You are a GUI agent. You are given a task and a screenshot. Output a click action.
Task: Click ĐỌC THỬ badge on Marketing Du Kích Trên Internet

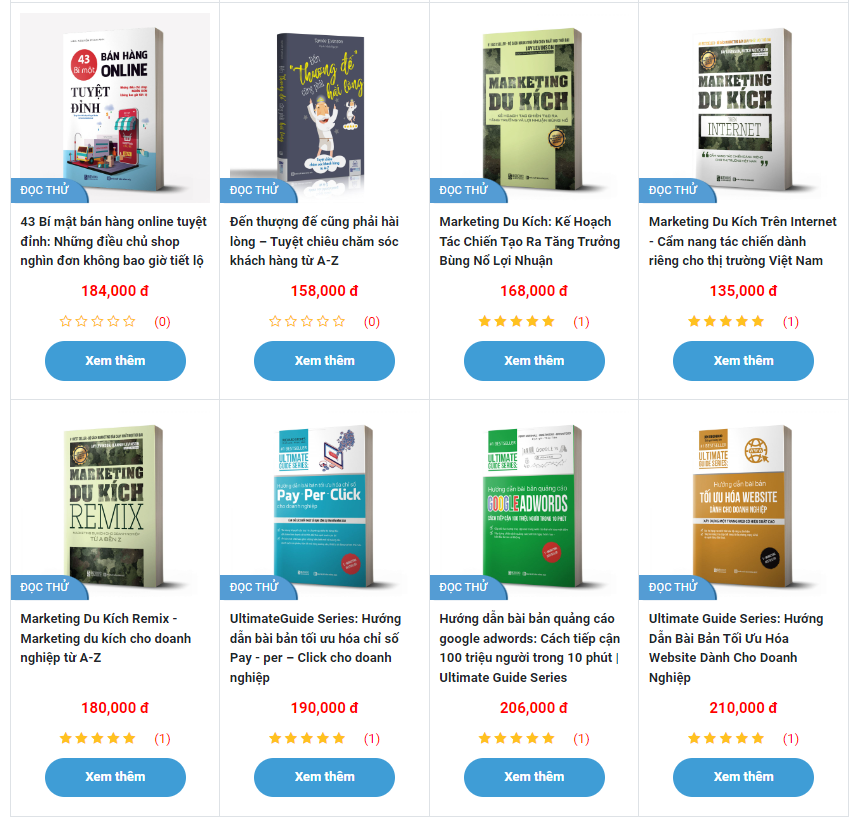[x=673, y=190]
